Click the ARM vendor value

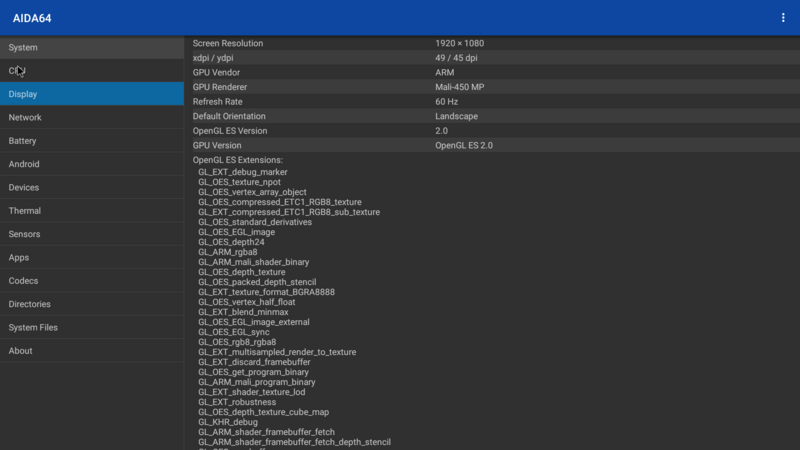(x=444, y=72)
